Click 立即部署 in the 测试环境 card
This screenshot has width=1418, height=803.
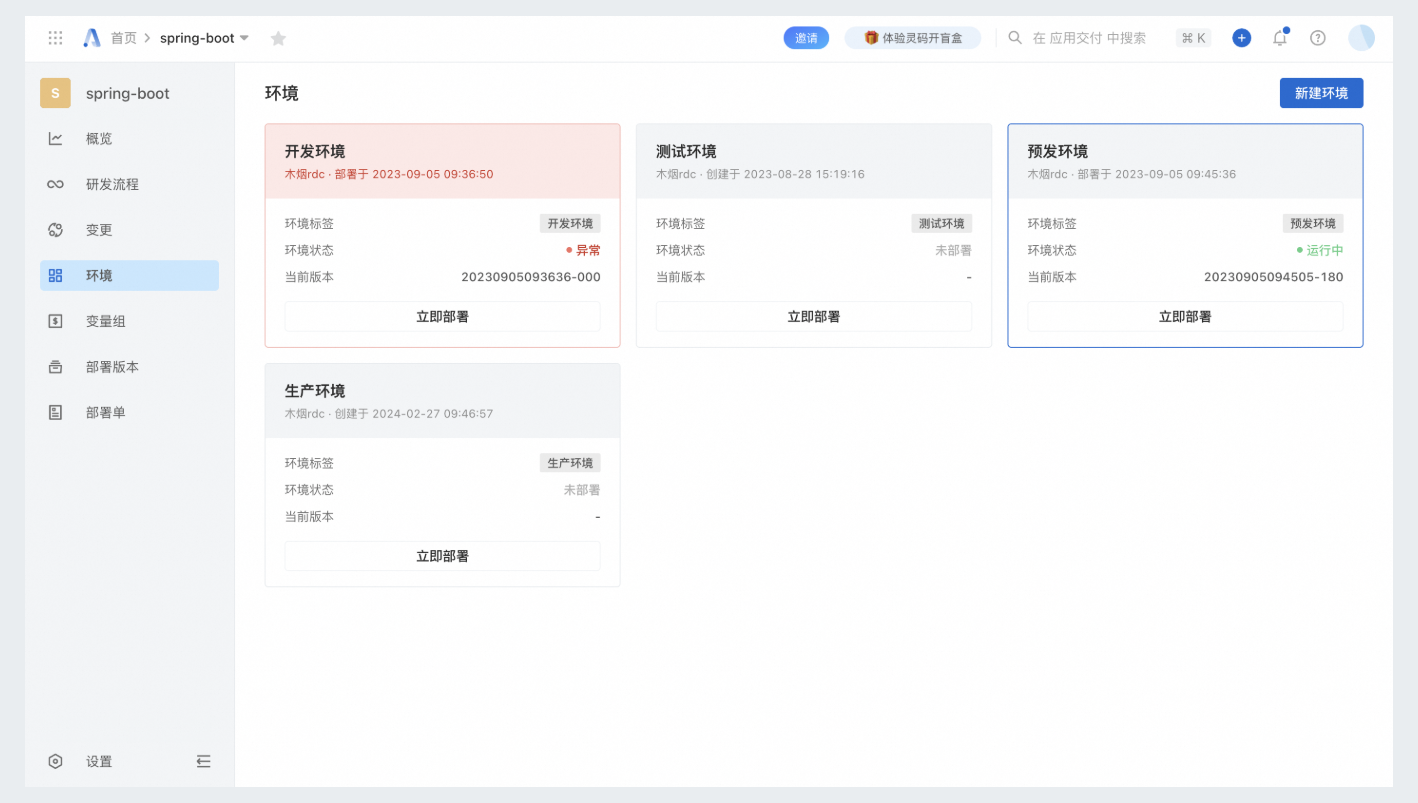coord(814,317)
